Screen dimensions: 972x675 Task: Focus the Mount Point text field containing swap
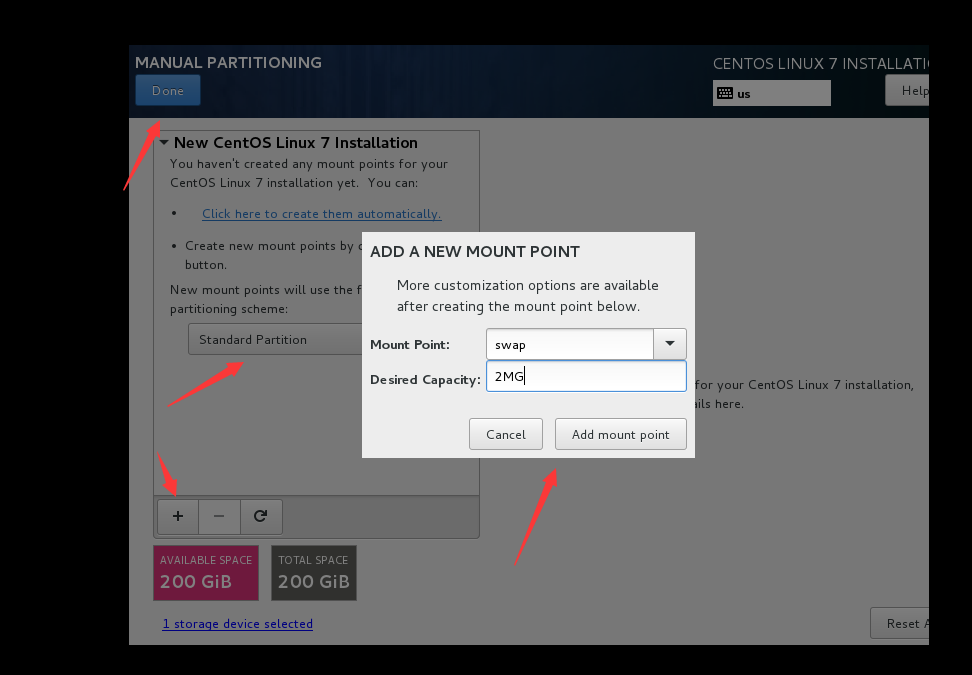tap(570, 344)
